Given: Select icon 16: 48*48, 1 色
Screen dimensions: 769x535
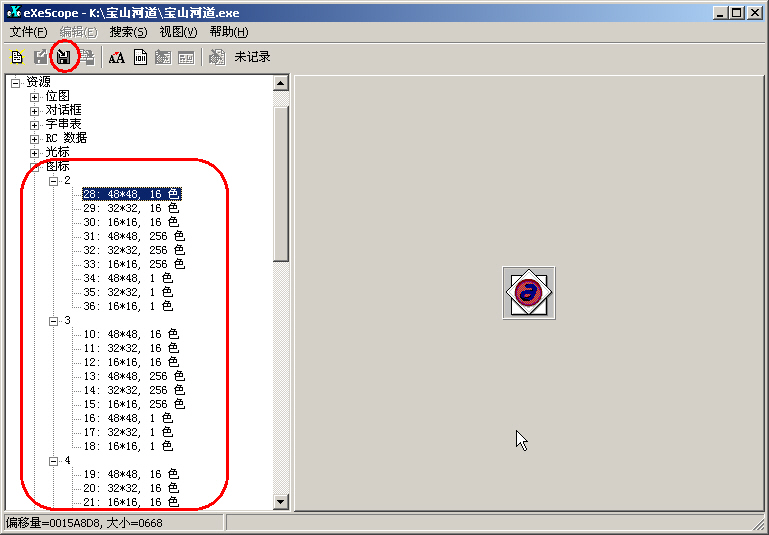Looking at the screenshot, I should [x=128, y=418].
